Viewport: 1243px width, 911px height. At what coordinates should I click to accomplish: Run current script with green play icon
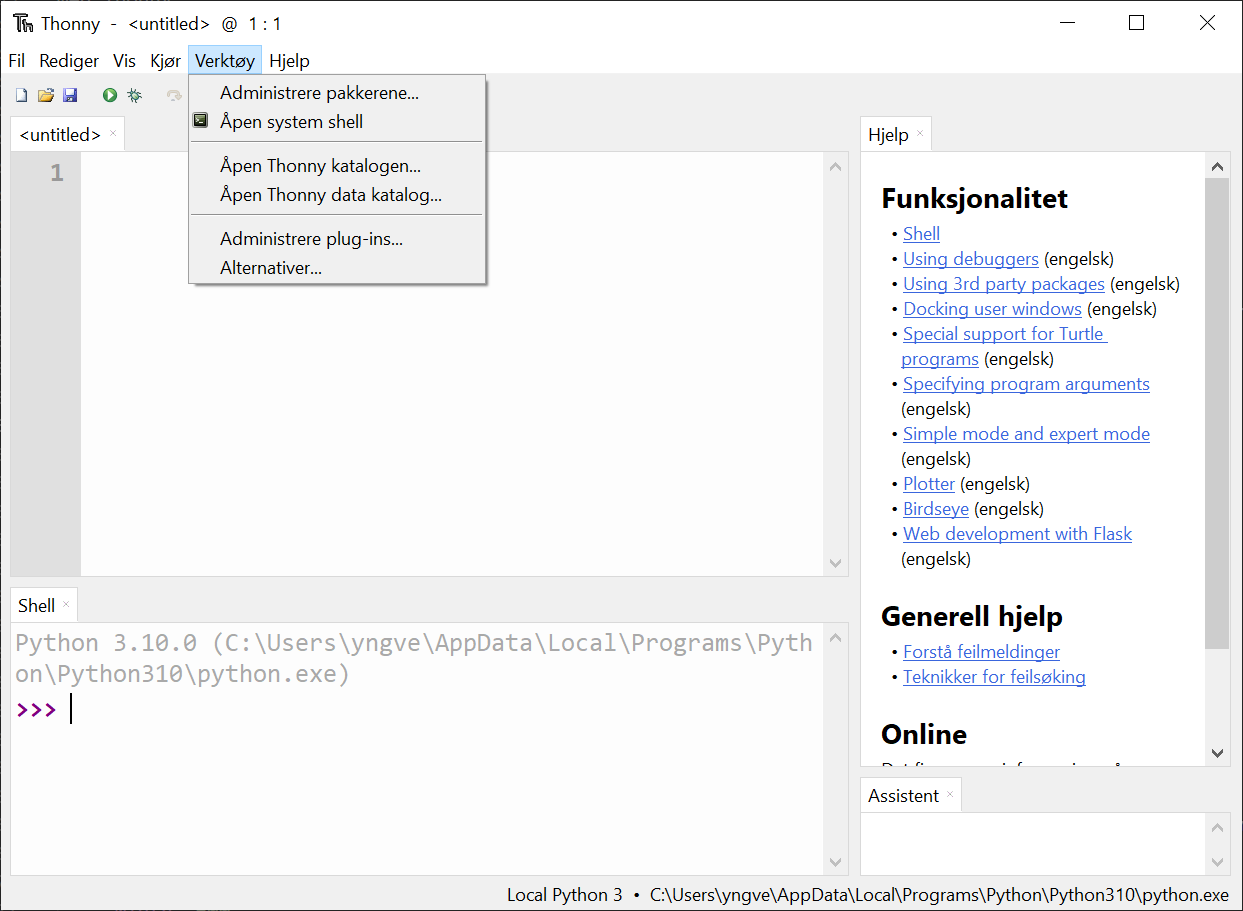(x=110, y=95)
